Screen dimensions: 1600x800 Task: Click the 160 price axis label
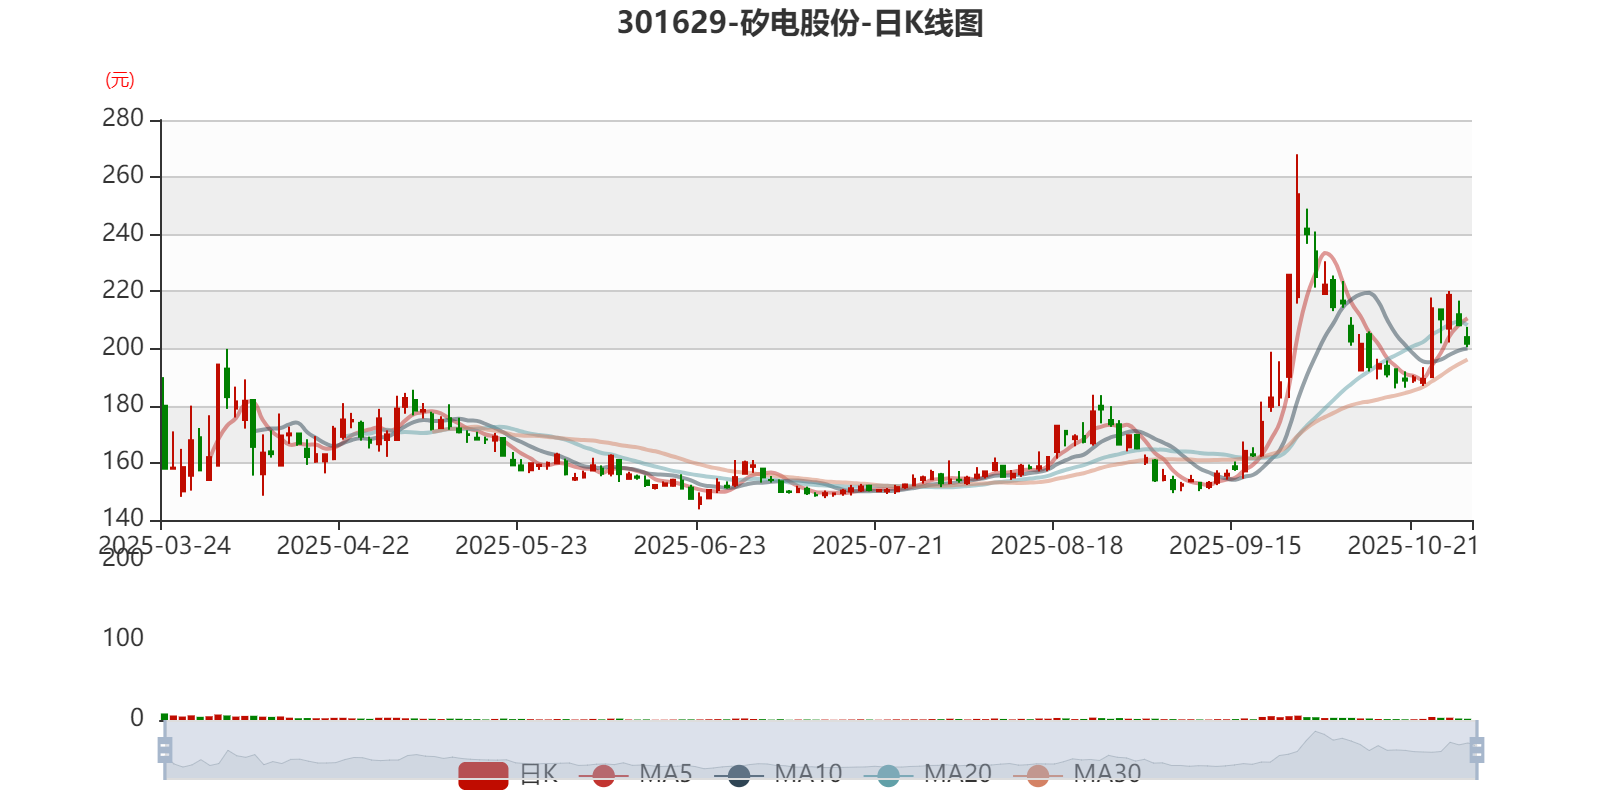coord(123,461)
